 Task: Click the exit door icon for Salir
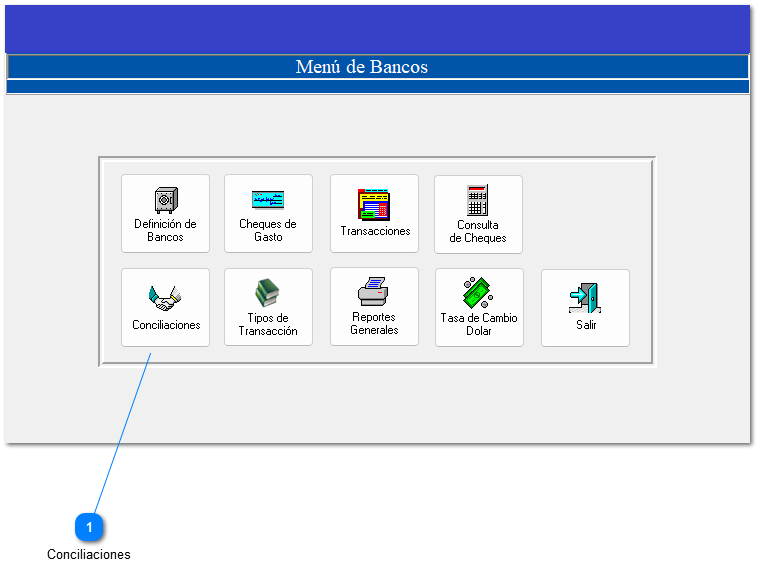585,298
